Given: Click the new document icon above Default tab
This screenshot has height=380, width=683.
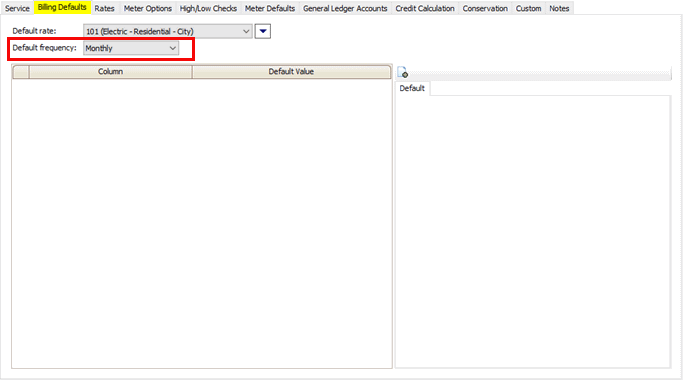Looking at the screenshot, I should tap(402, 72).
